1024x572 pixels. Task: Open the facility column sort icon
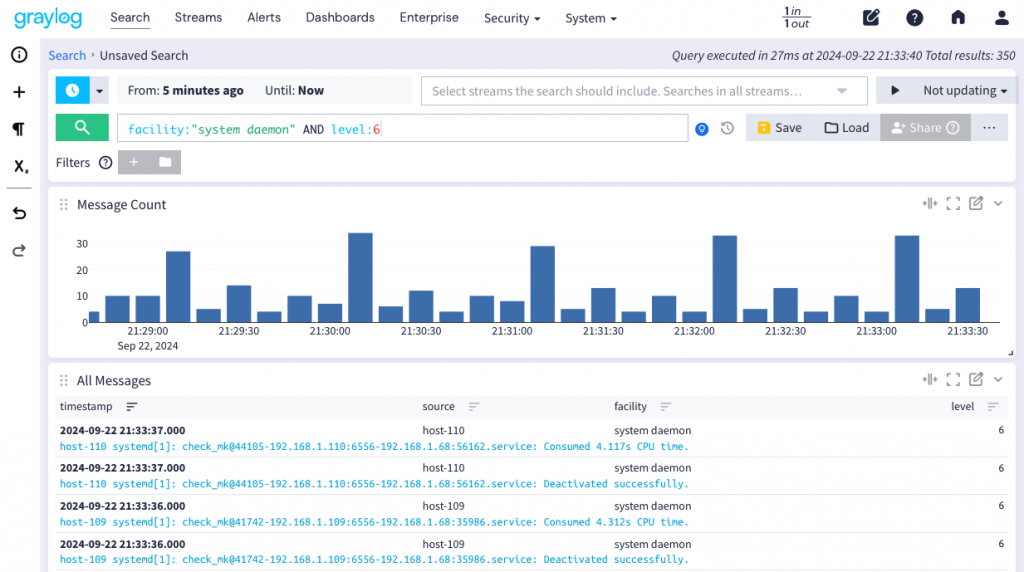click(x=665, y=407)
